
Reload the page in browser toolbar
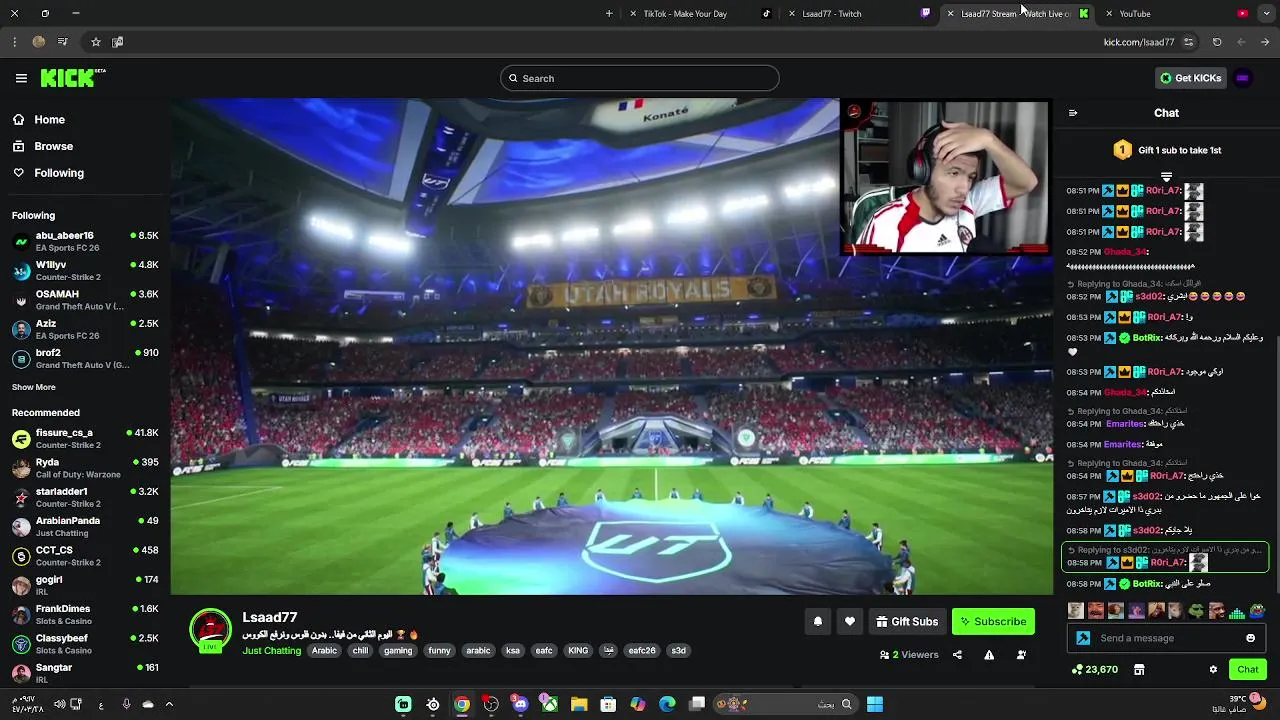coord(1217,42)
